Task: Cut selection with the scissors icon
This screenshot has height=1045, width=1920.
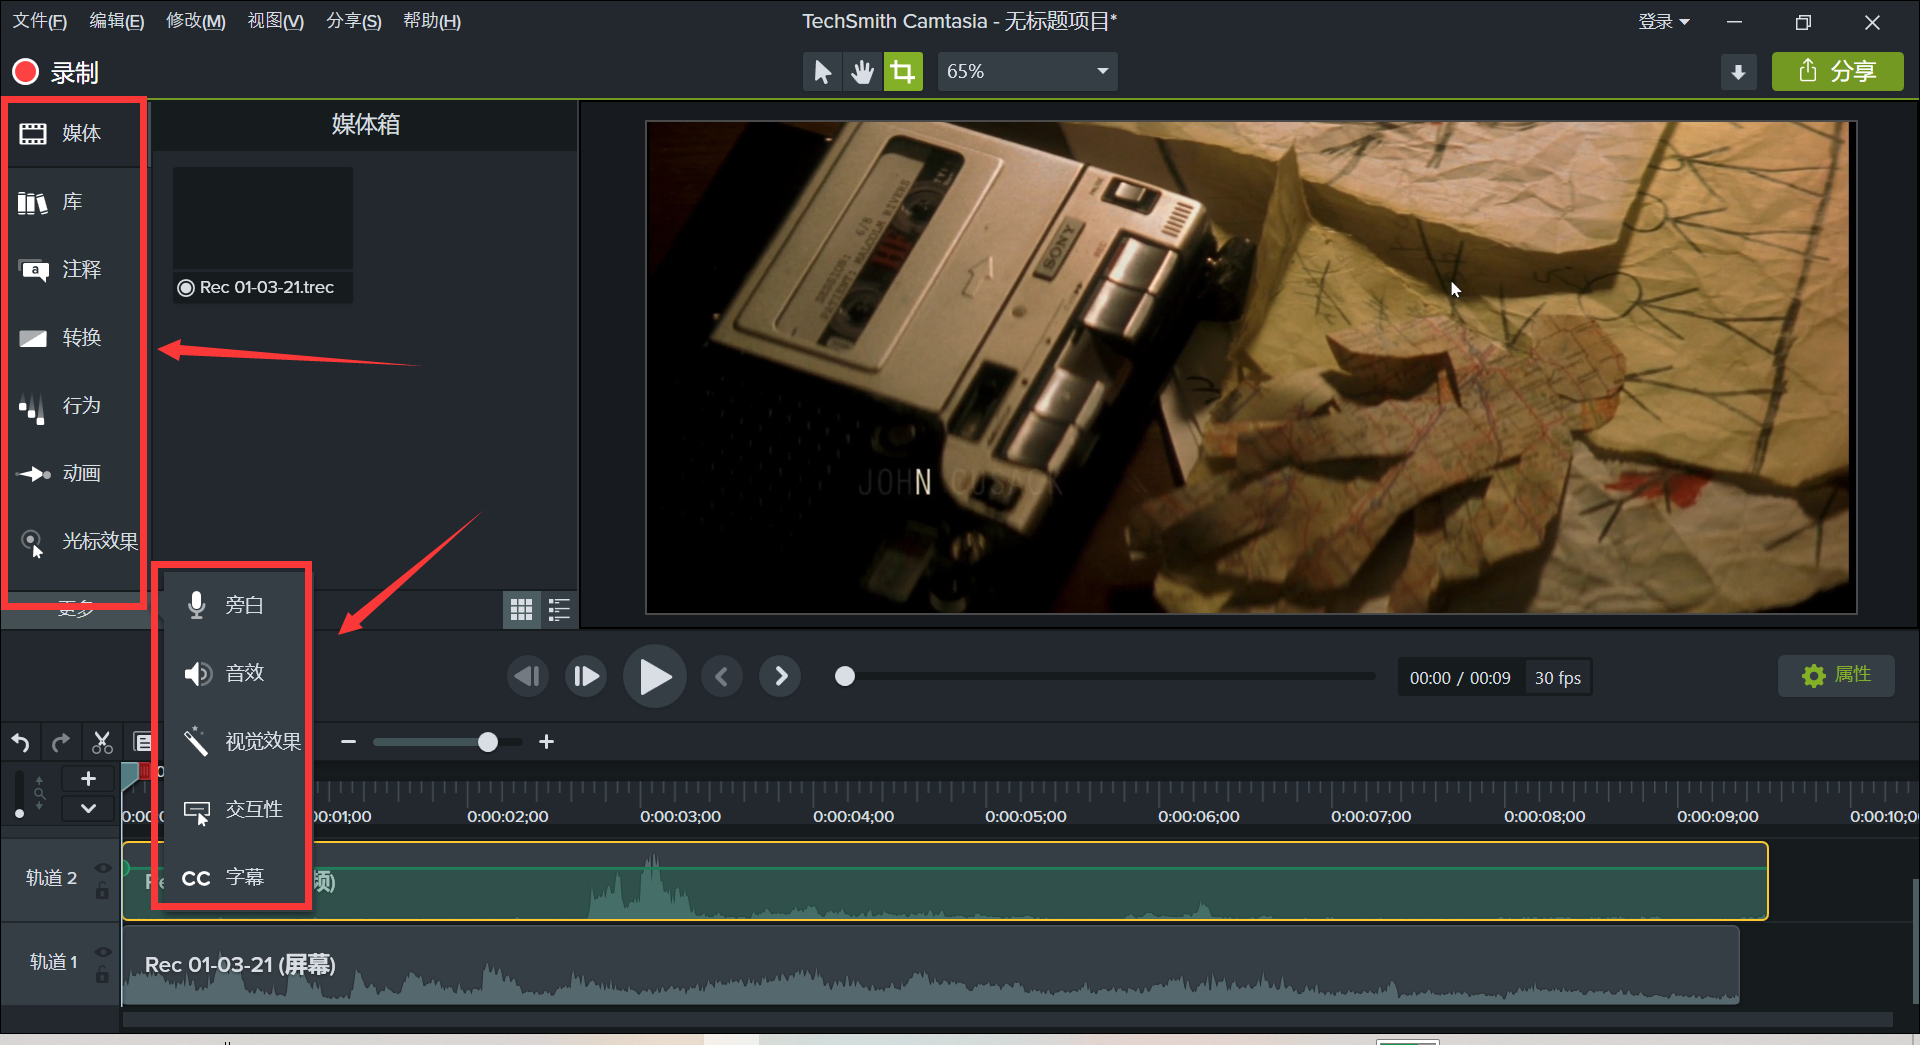Action: click(102, 742)
